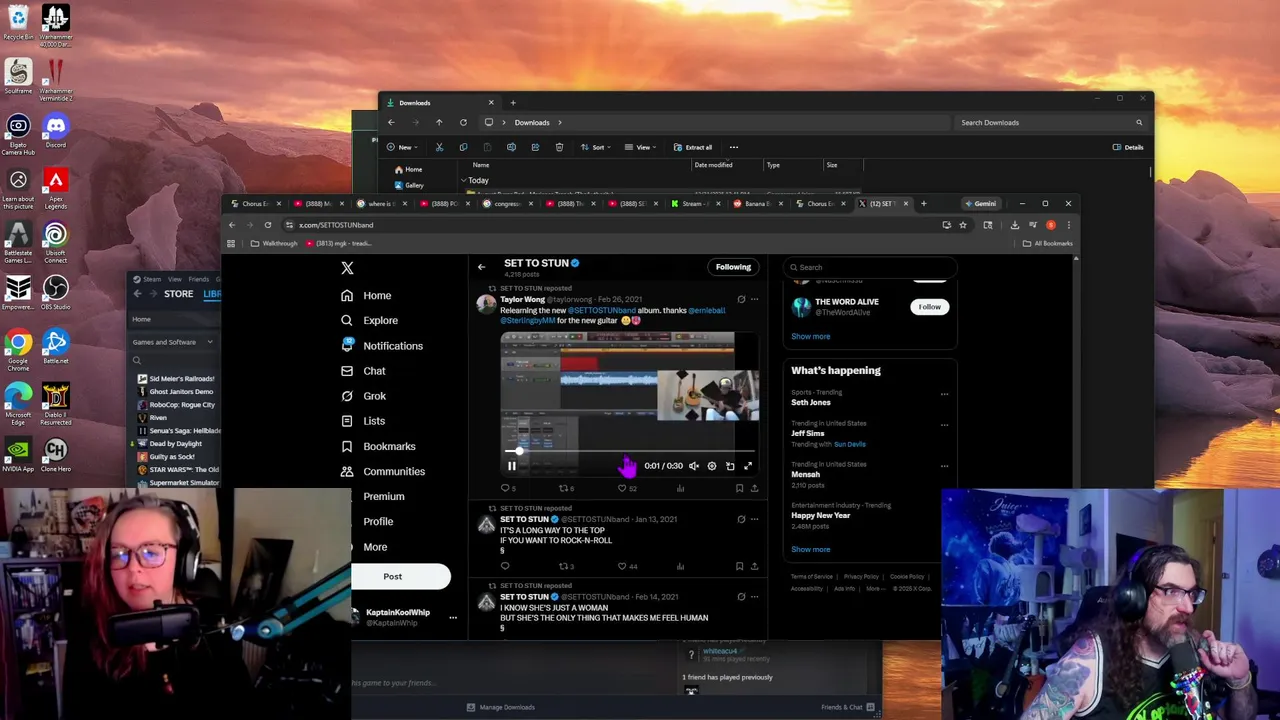
Task: Open the Sort dropdown in Downloads window
Action: 597,147
